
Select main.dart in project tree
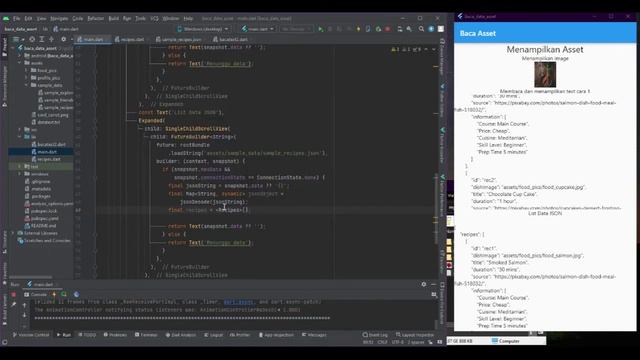pyautogui.click(x=47, y=152)
